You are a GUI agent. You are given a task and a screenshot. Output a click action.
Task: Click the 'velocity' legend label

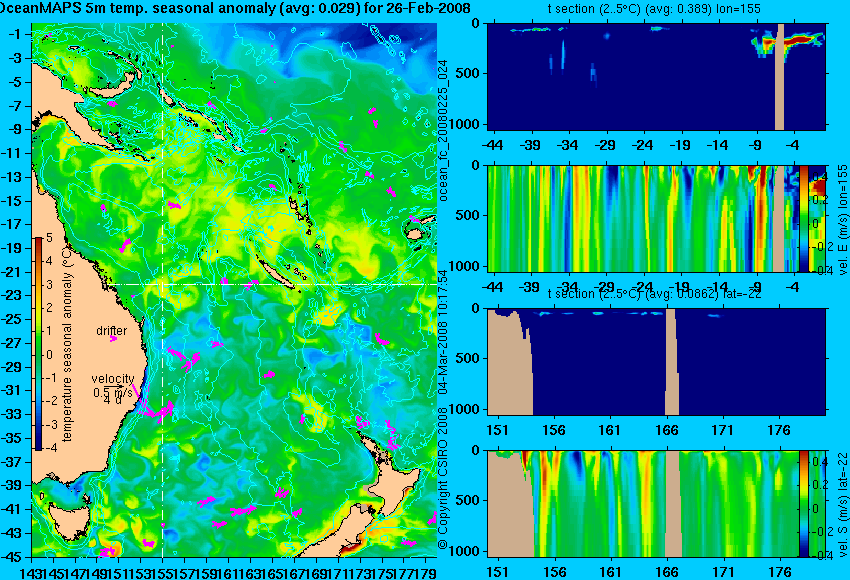[113, 379]
